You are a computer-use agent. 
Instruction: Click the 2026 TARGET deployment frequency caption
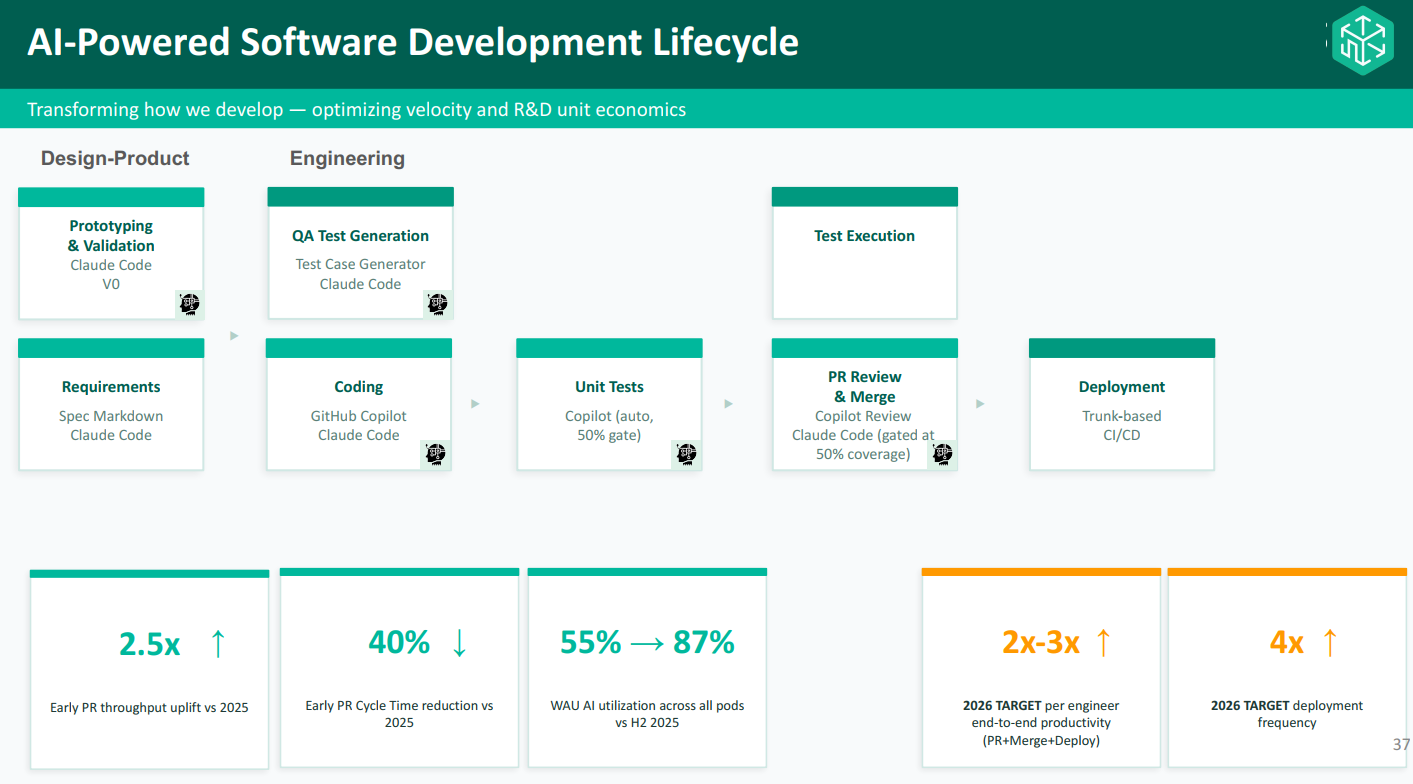(x=1287, y=714)
